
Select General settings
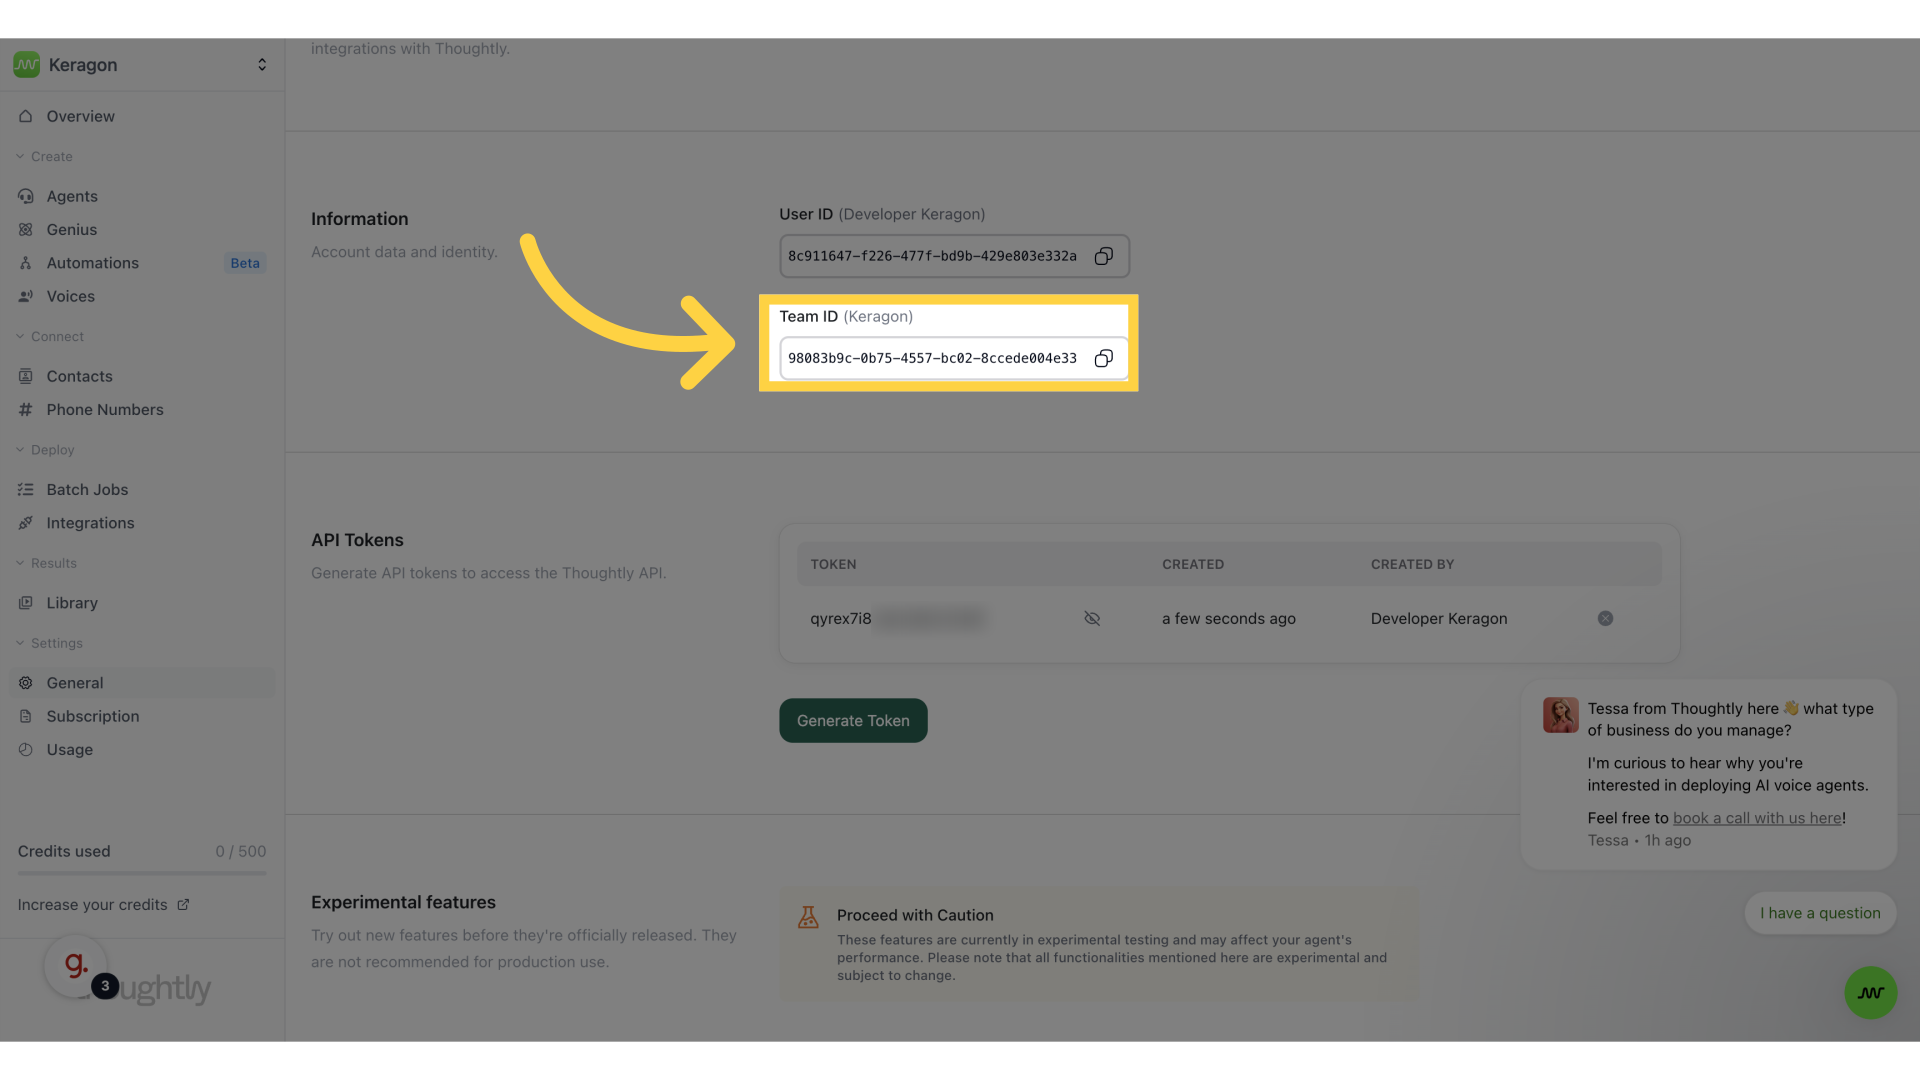pyautogui.click(x=142, y=683)
